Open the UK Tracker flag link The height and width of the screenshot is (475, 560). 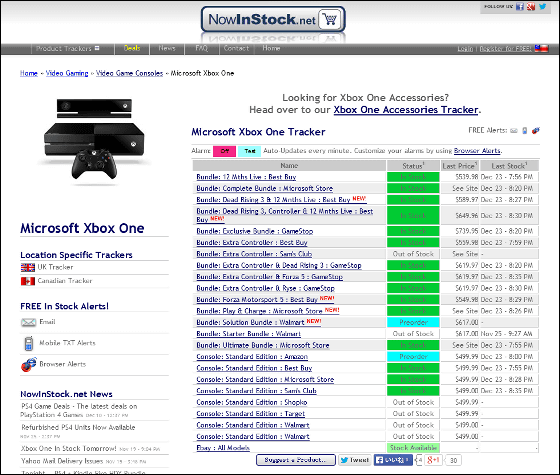(x=28, y=267)
